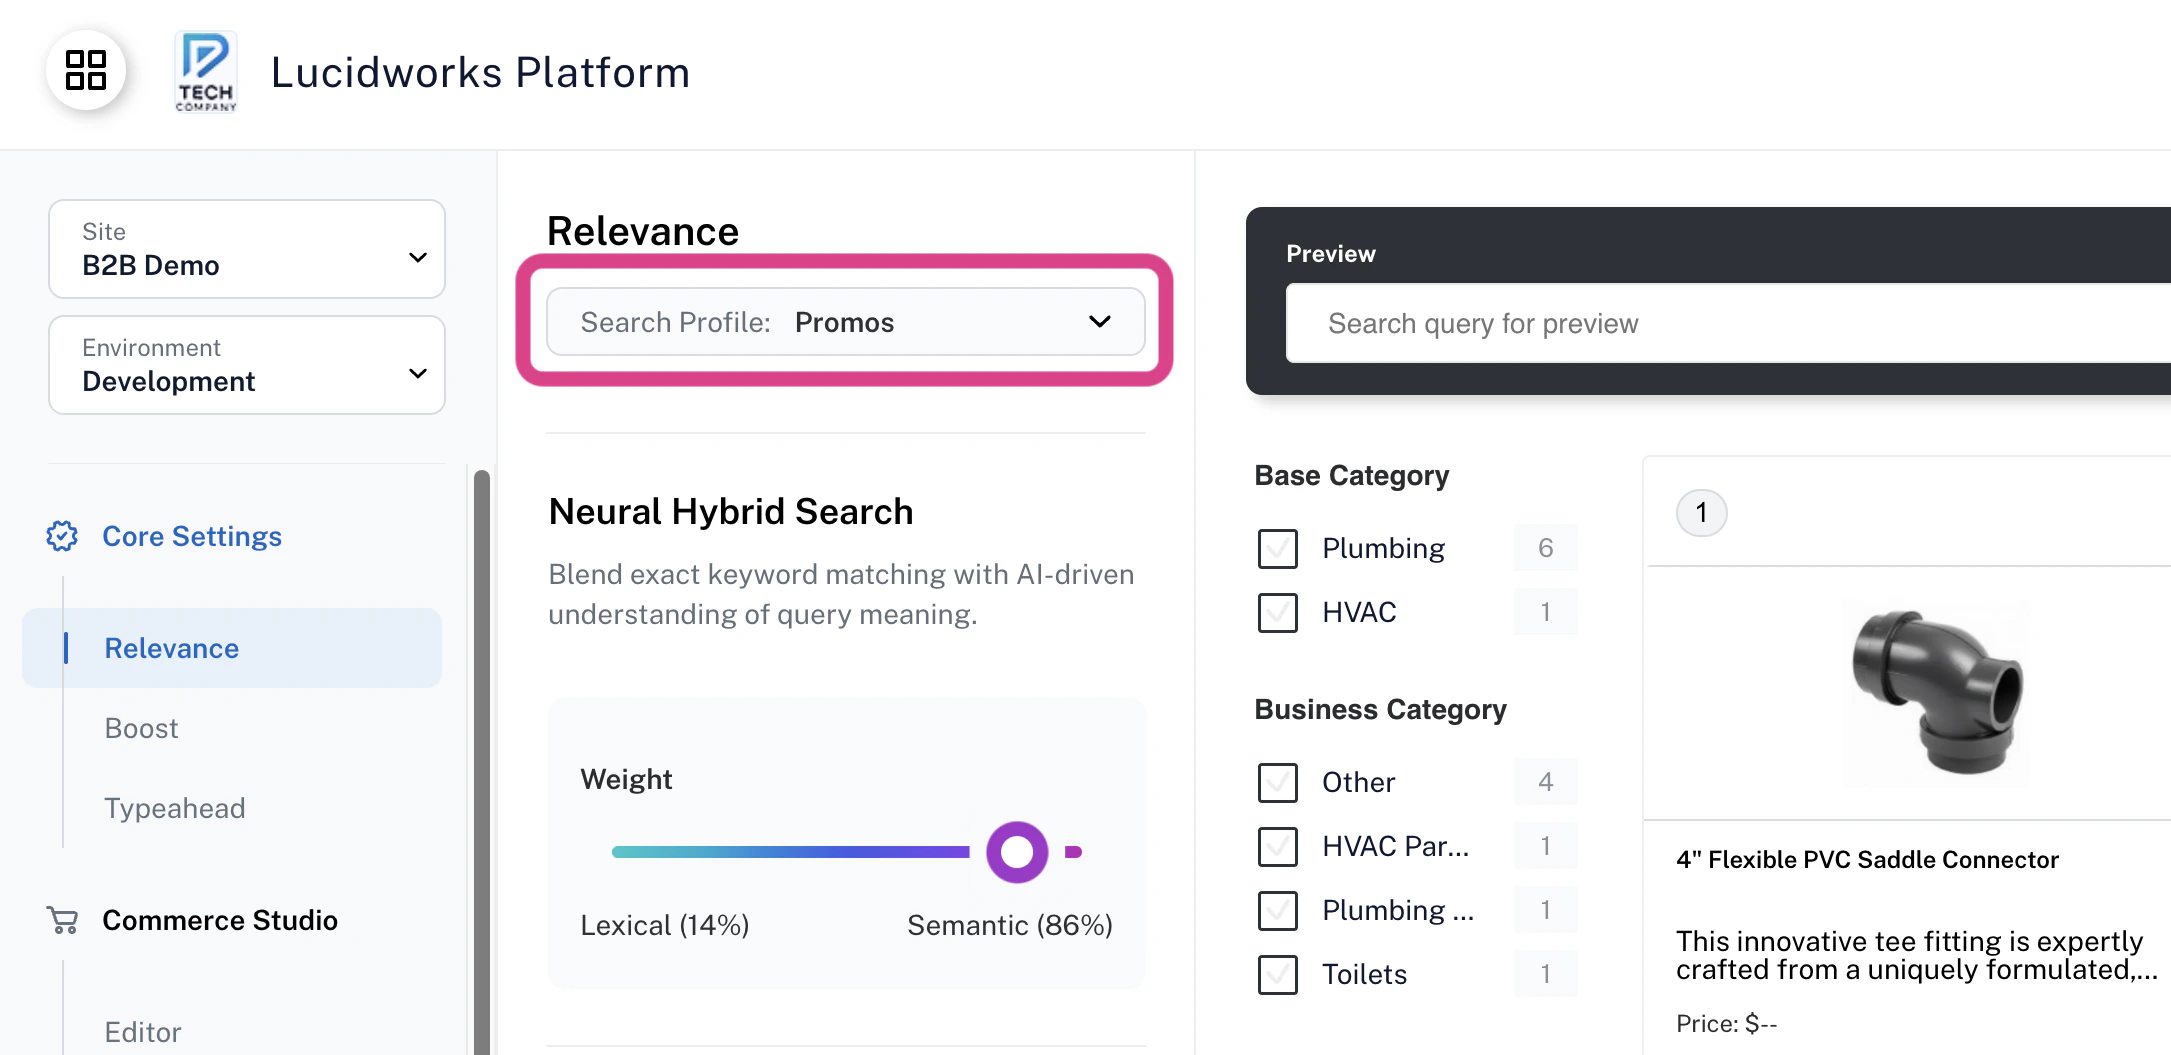Click the Preview panel heading
Viewport: 2171px width, 1055px height.
click(1331, 254)
